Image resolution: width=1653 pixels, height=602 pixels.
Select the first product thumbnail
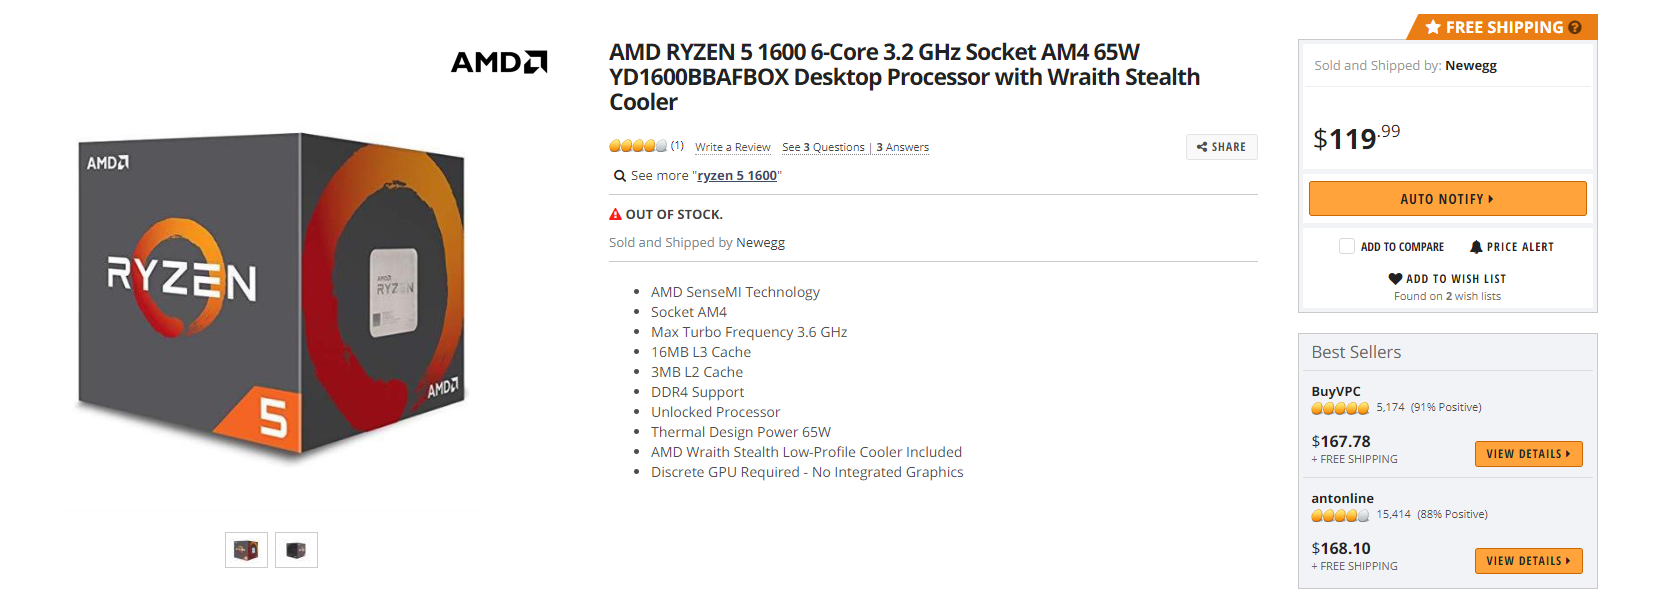pos(246,550)
